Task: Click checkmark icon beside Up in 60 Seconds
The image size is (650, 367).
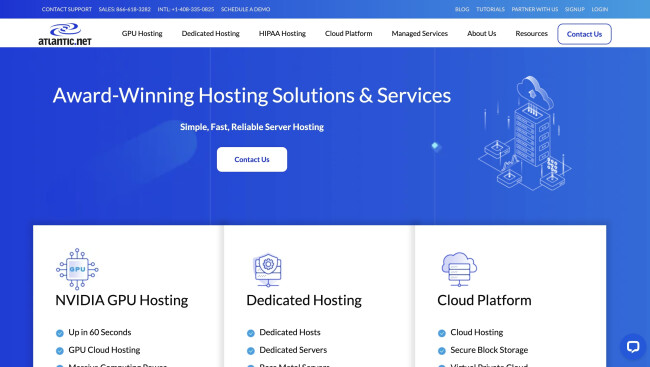Action: (60, 333)
